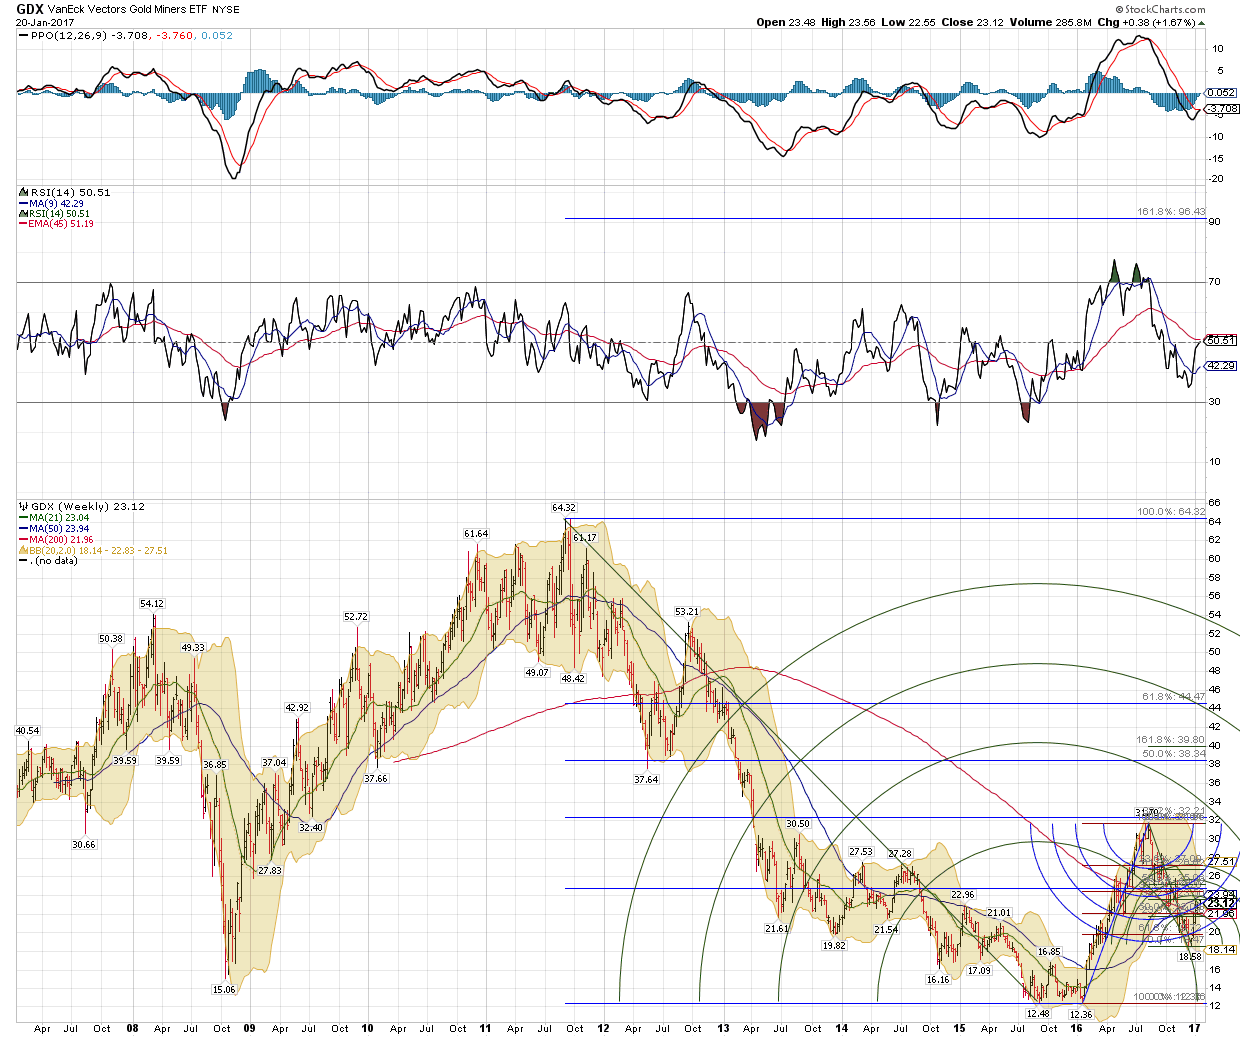Click the 54.12 high price label

tap(152, 604)
